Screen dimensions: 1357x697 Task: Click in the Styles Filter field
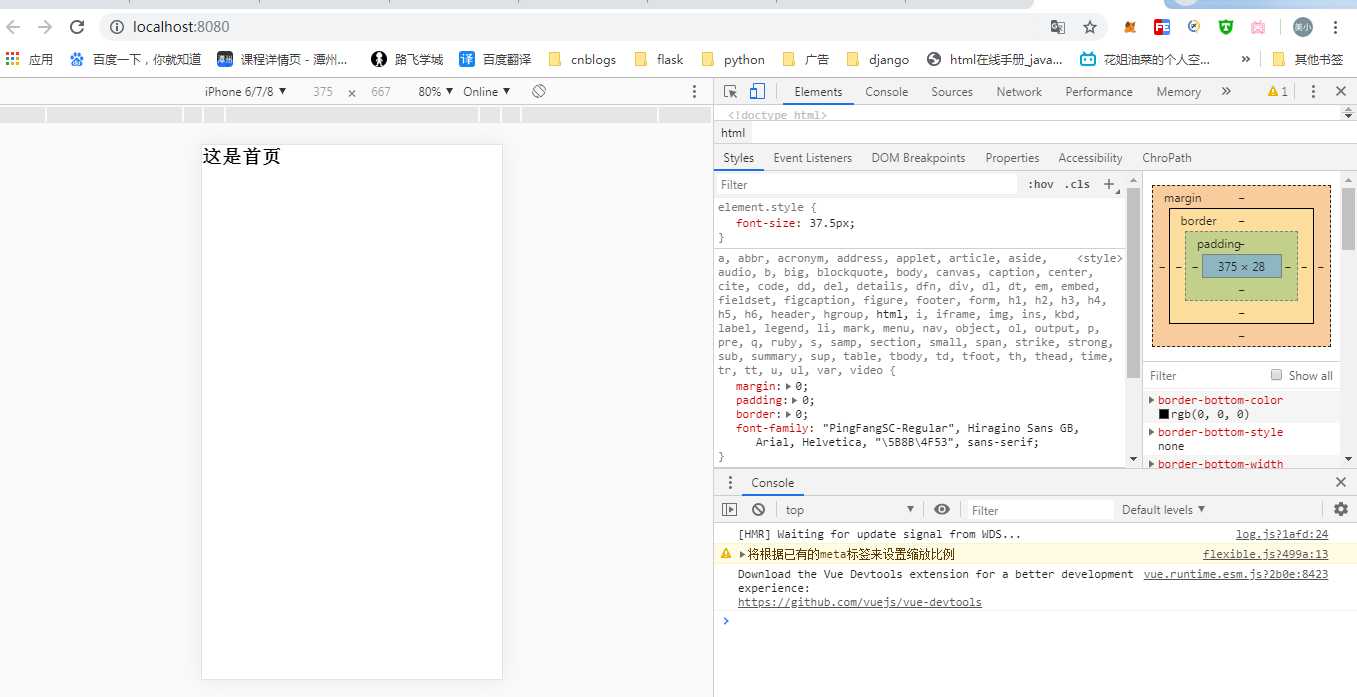click(867, 184)
